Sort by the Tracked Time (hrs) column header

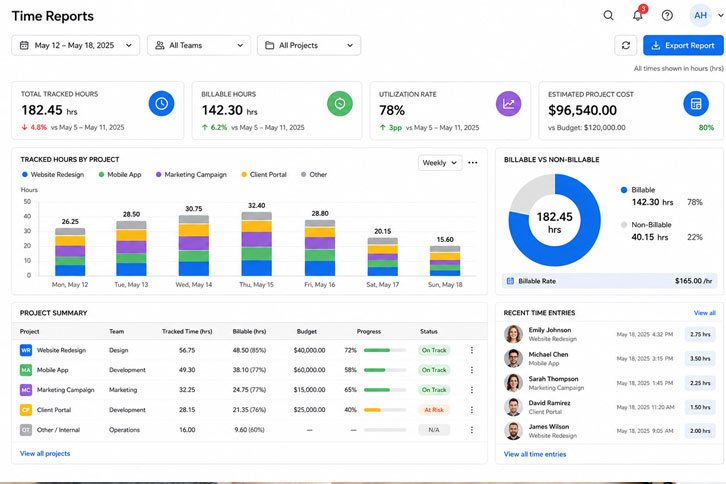187,332
